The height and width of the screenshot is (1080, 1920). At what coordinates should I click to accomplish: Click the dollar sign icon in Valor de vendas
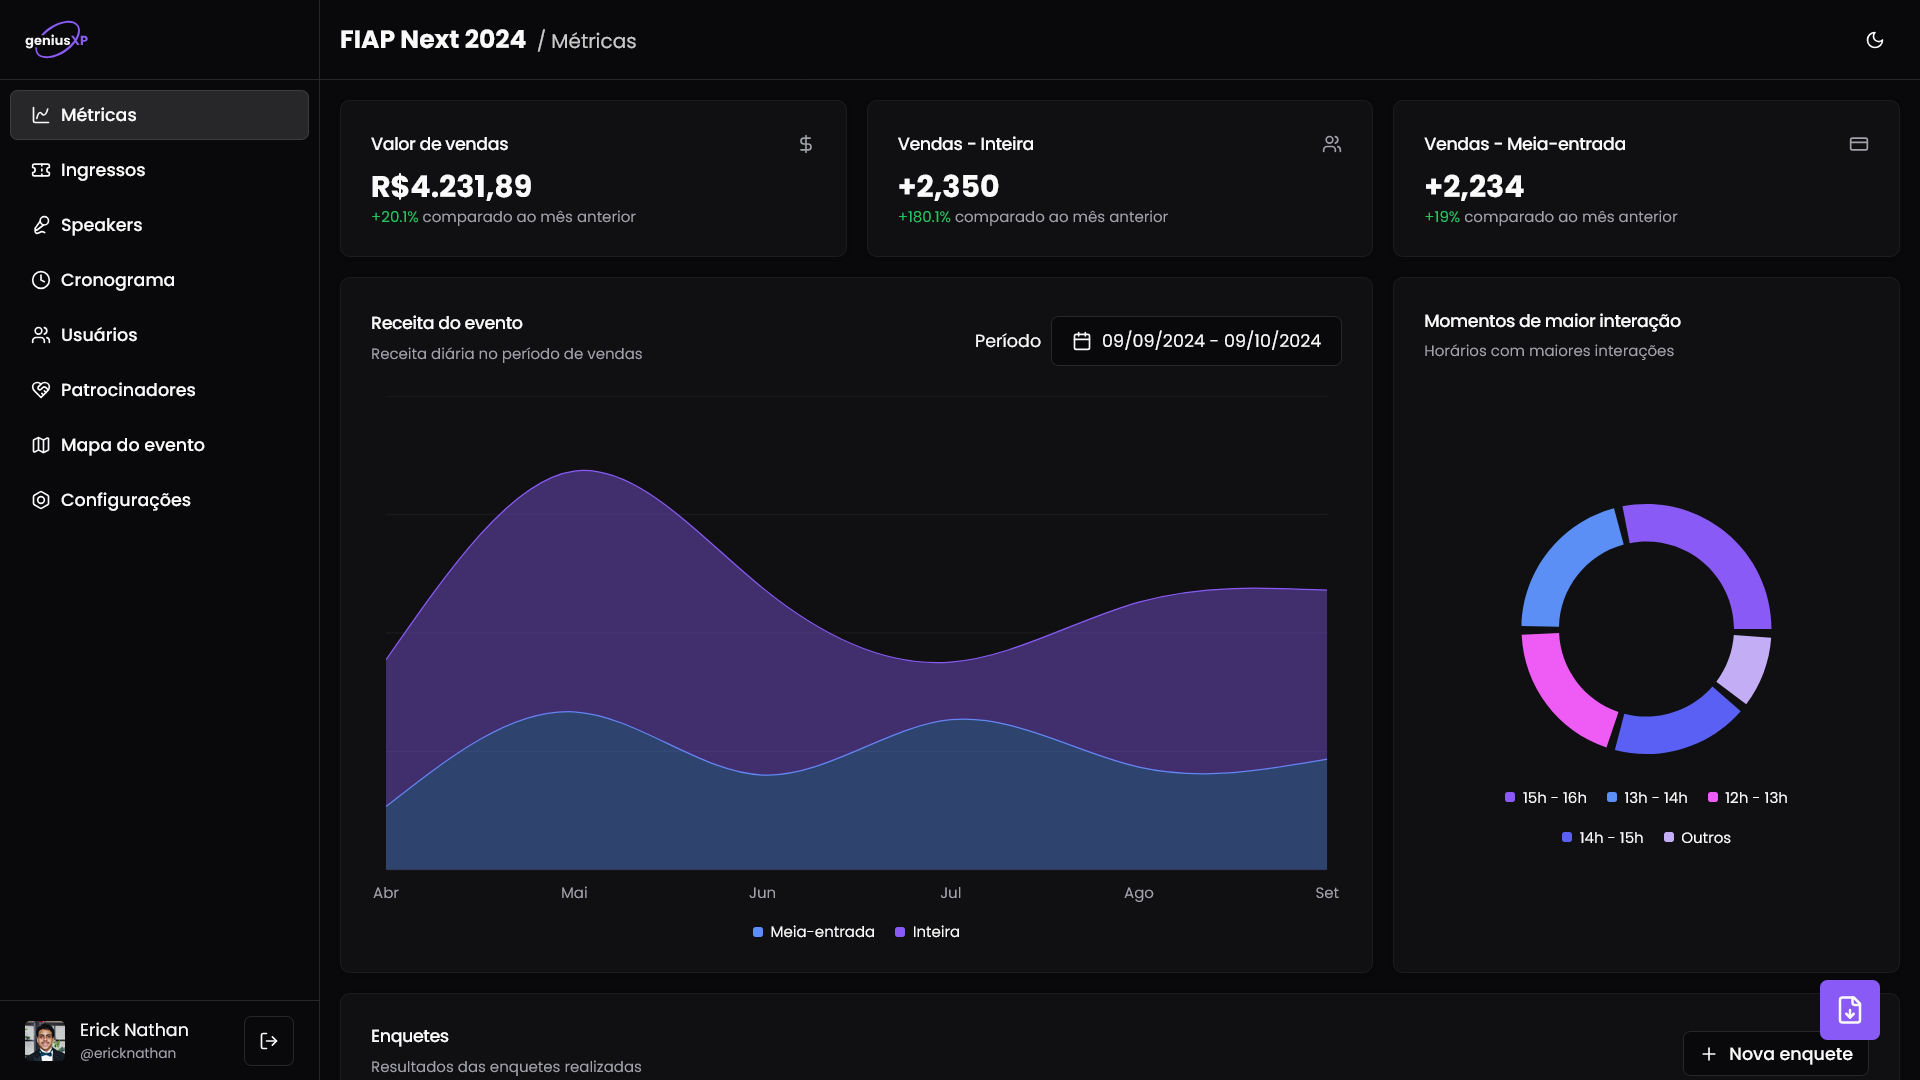[806, 144]
